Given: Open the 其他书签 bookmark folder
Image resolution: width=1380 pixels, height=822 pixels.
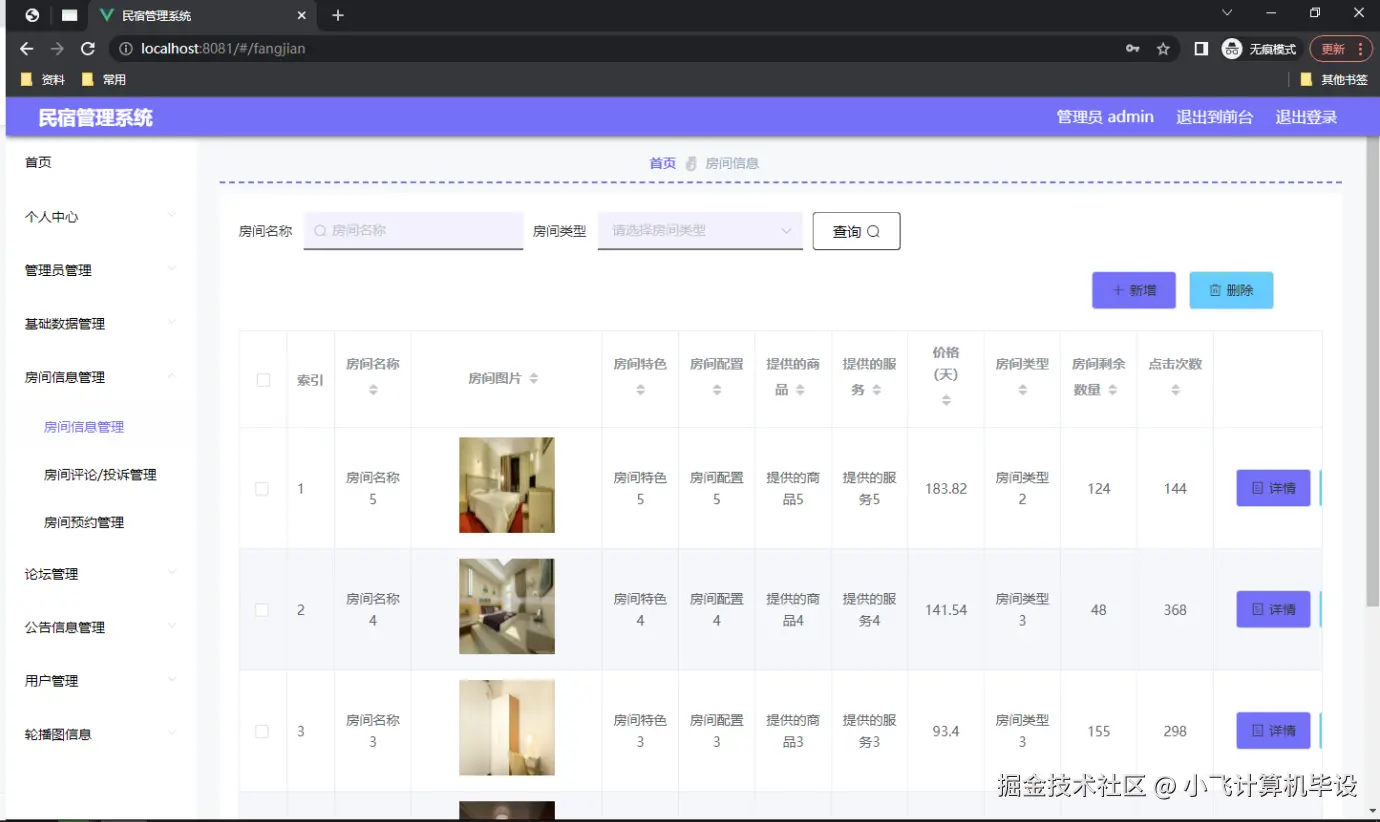Looking at the screenshot, I should coord(1334,79).
